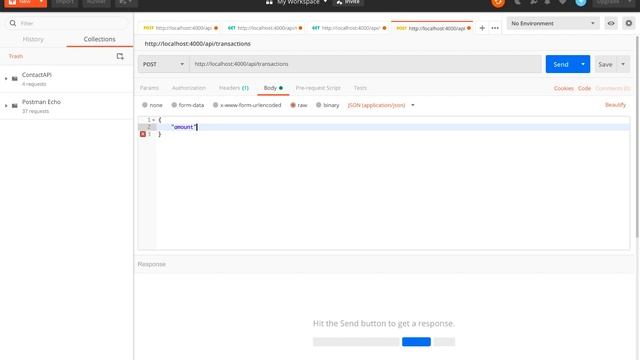Open the Params tab

tap(149, 88)
